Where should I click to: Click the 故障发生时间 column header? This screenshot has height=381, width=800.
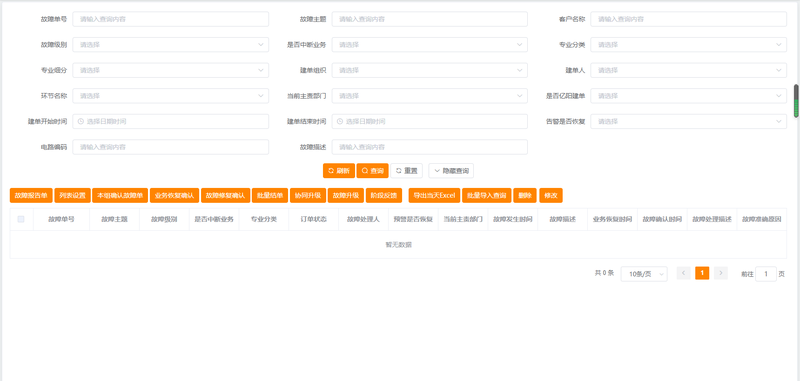pyautogui.click(x=513, y=219)
